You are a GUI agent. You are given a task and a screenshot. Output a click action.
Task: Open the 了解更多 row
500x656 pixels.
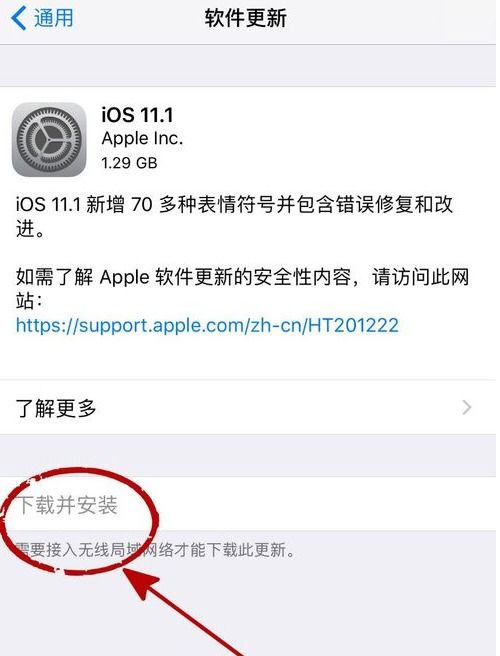(248, 407)
